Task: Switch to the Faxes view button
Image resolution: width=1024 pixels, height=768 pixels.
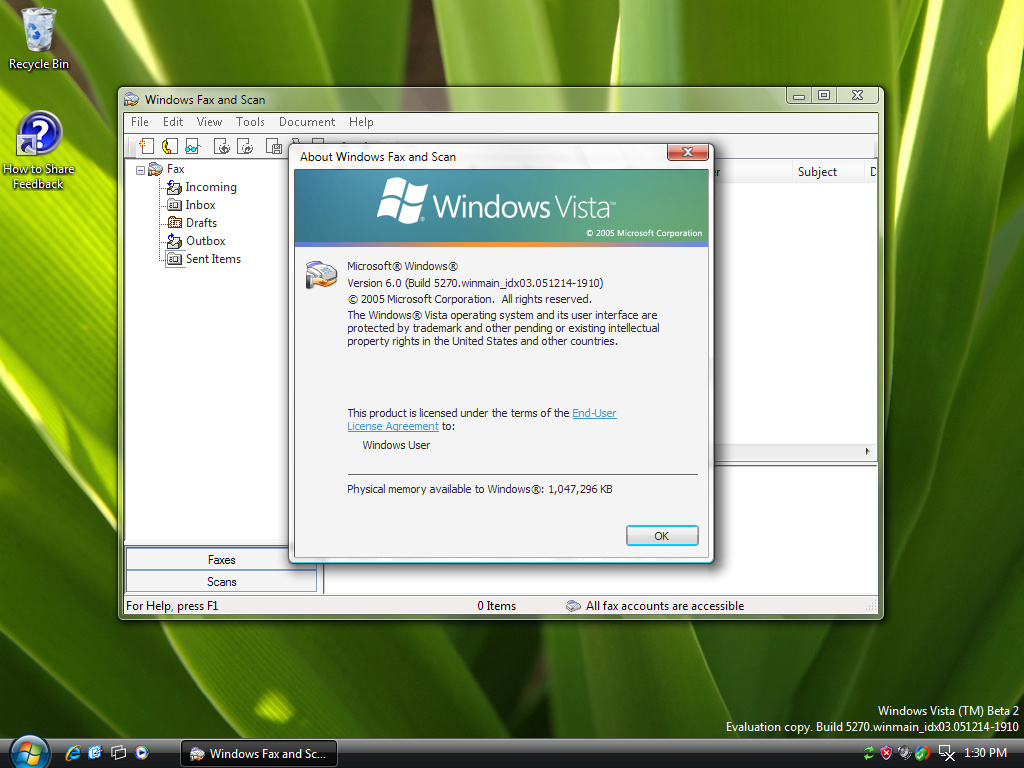Action: click(221, 560)
